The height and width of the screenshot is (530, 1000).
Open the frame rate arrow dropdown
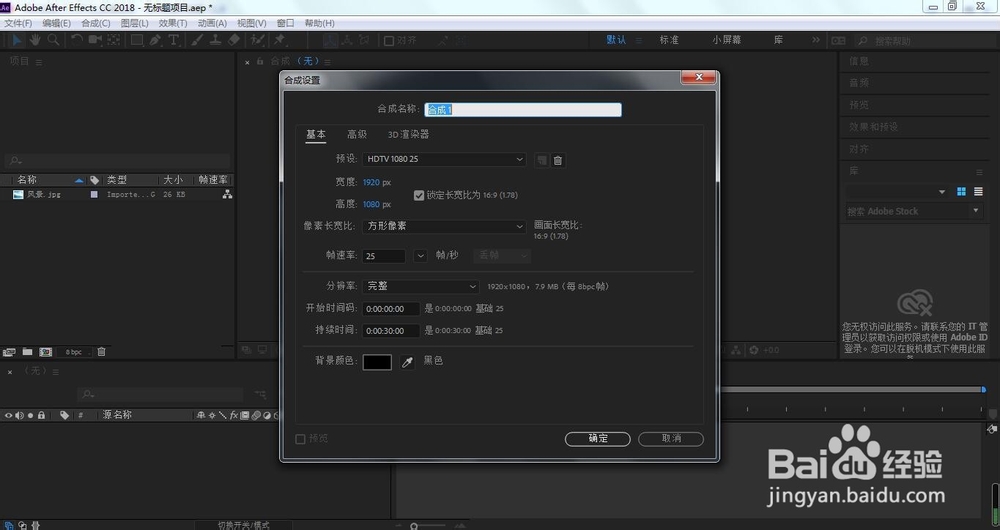[x=420, y=256]
